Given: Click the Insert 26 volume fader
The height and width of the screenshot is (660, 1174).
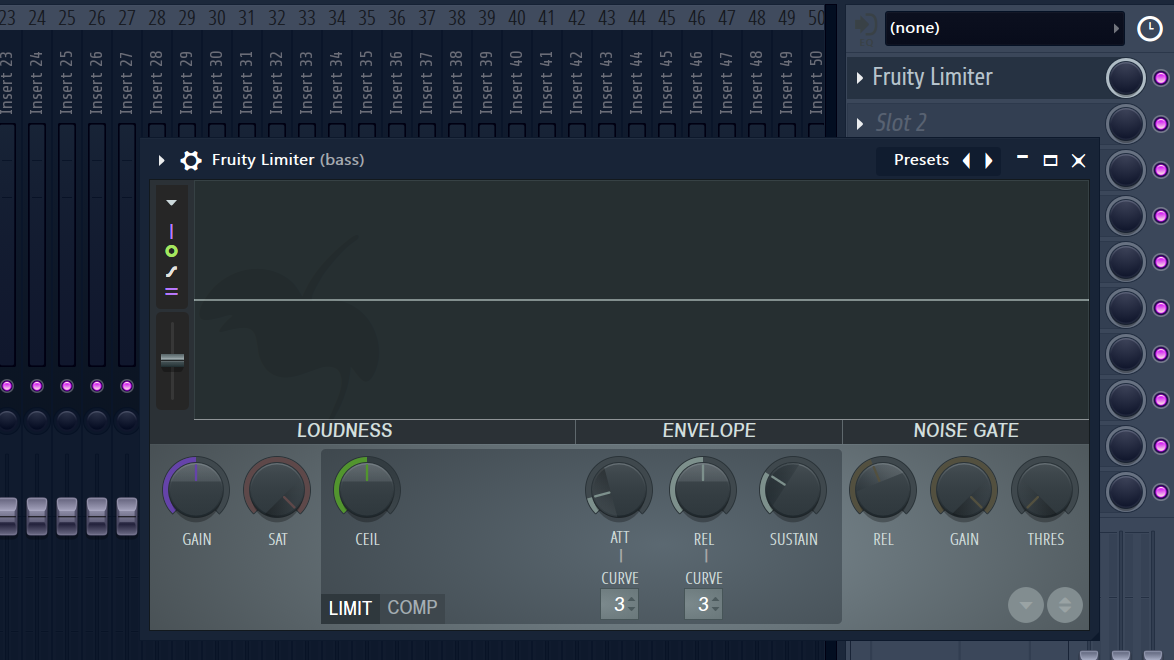Looking at the screenshot, I should 97,516.
